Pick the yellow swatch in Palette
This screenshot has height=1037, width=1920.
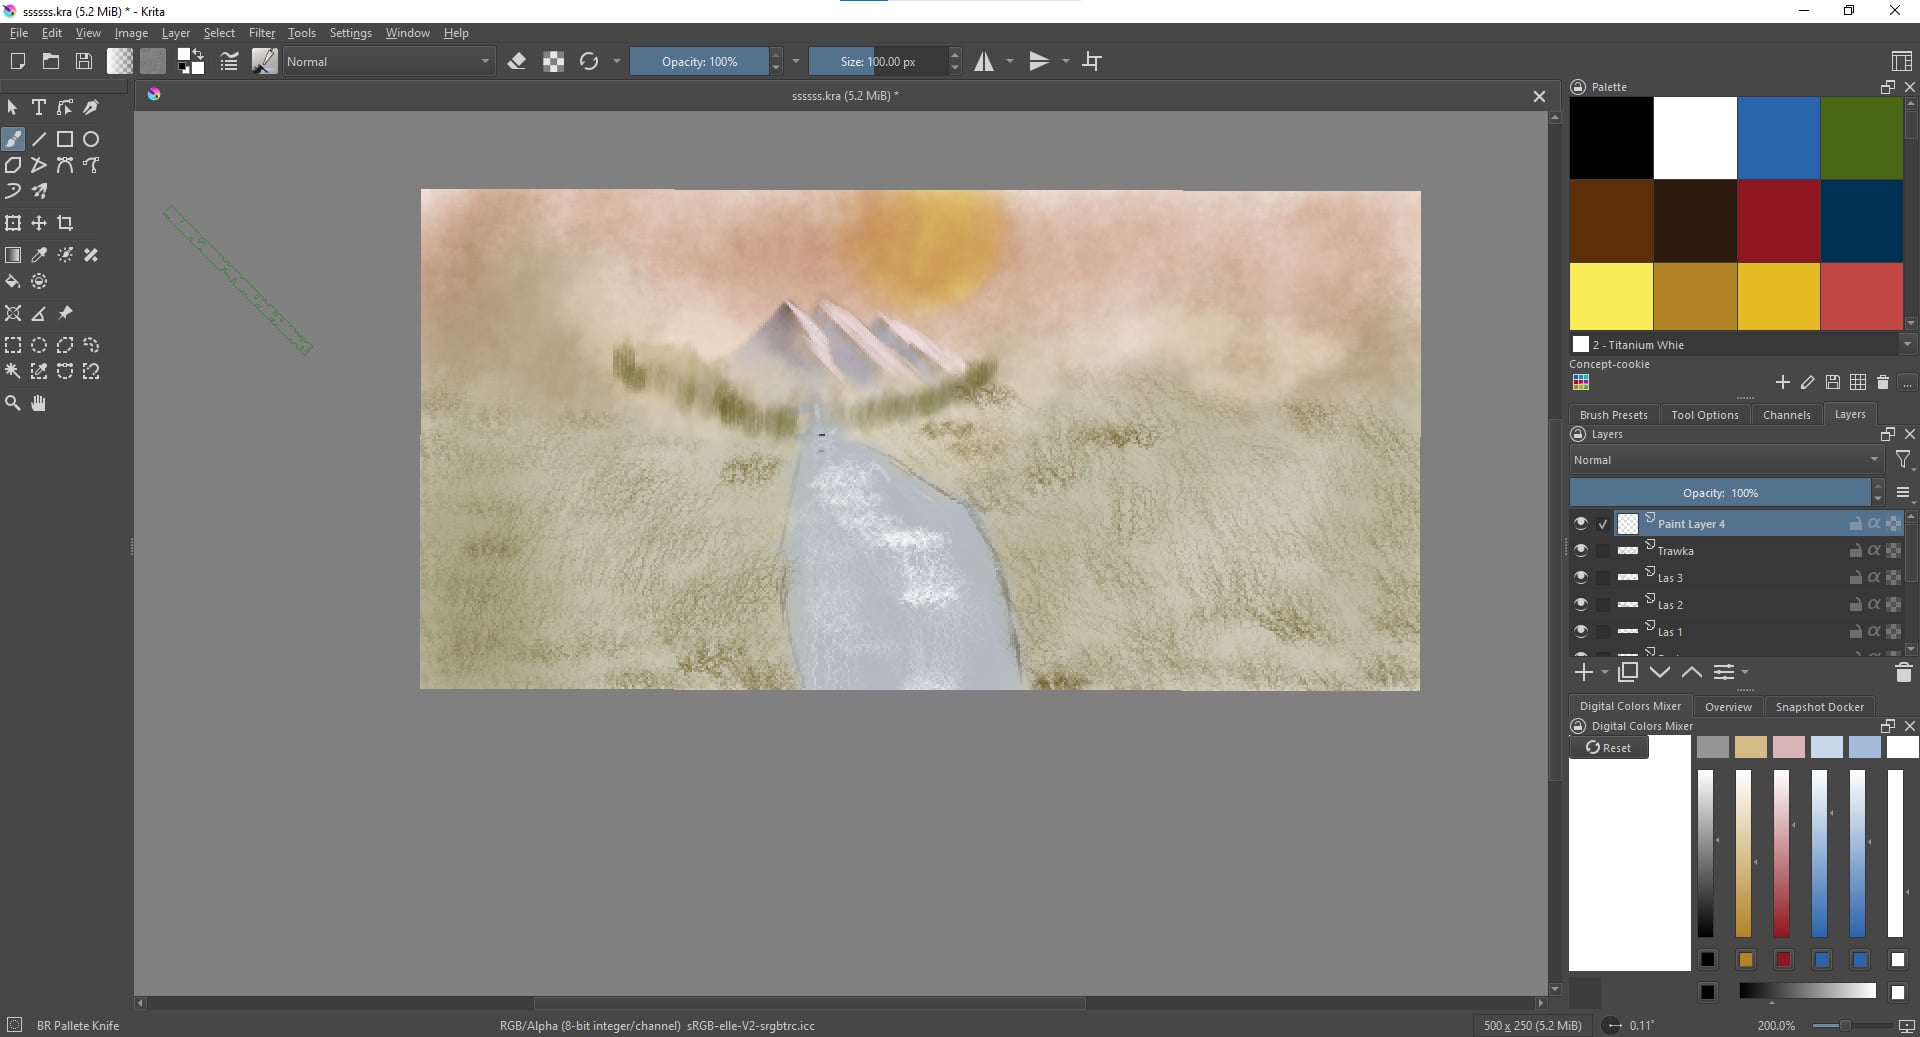(x=1611, y=296)
